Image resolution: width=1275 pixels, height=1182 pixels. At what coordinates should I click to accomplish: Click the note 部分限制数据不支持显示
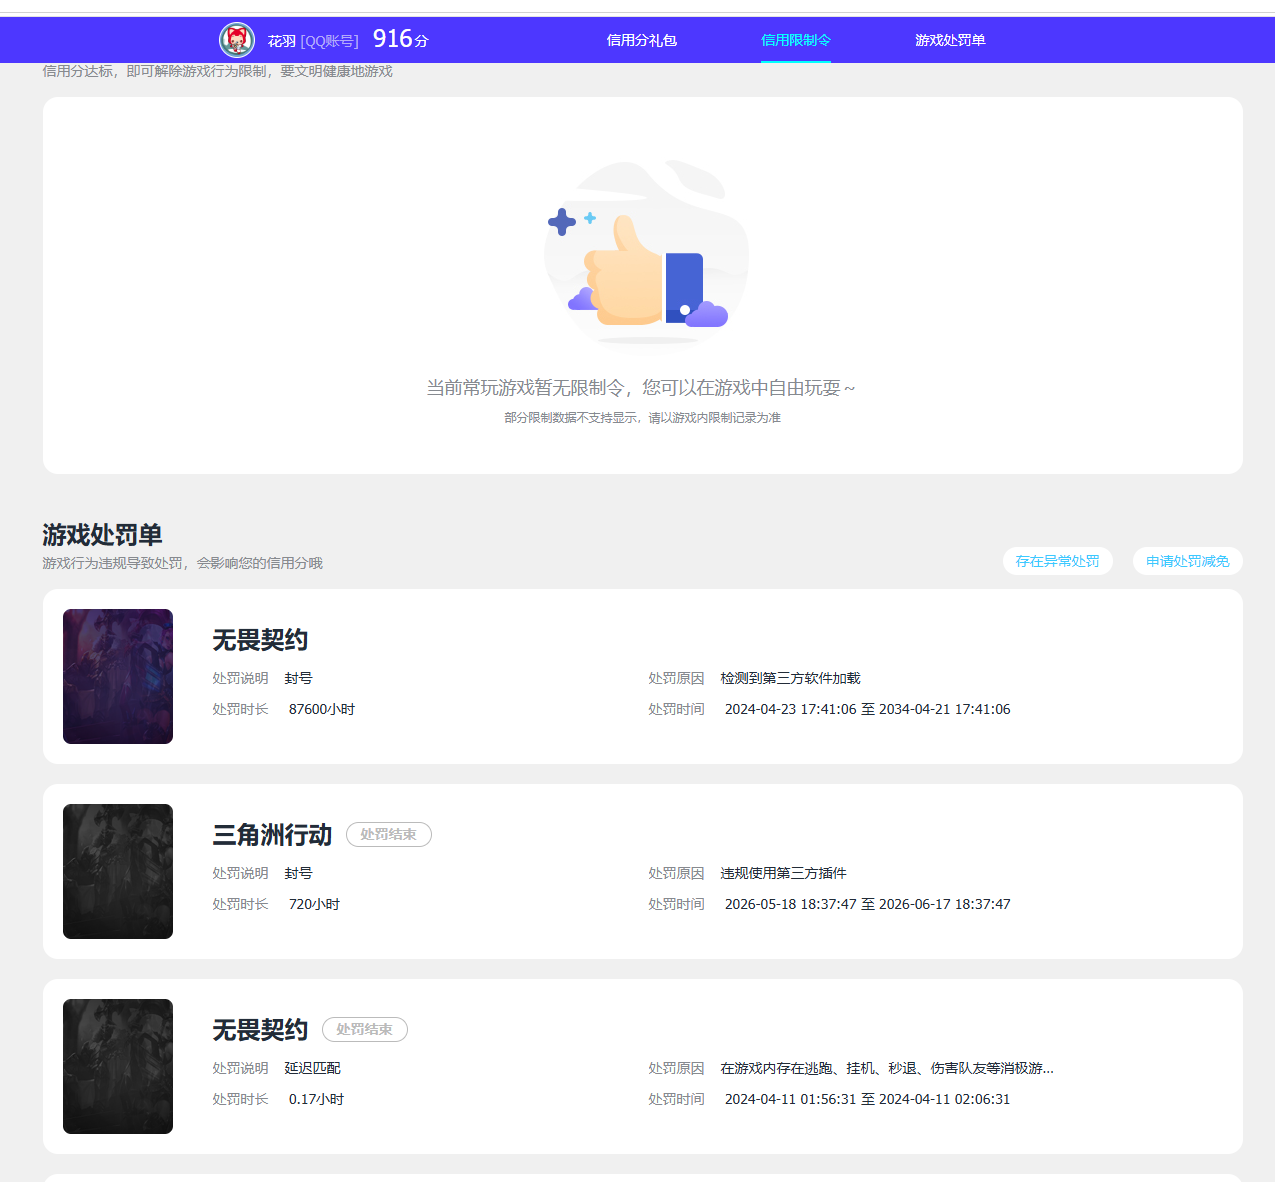(642, 418)
